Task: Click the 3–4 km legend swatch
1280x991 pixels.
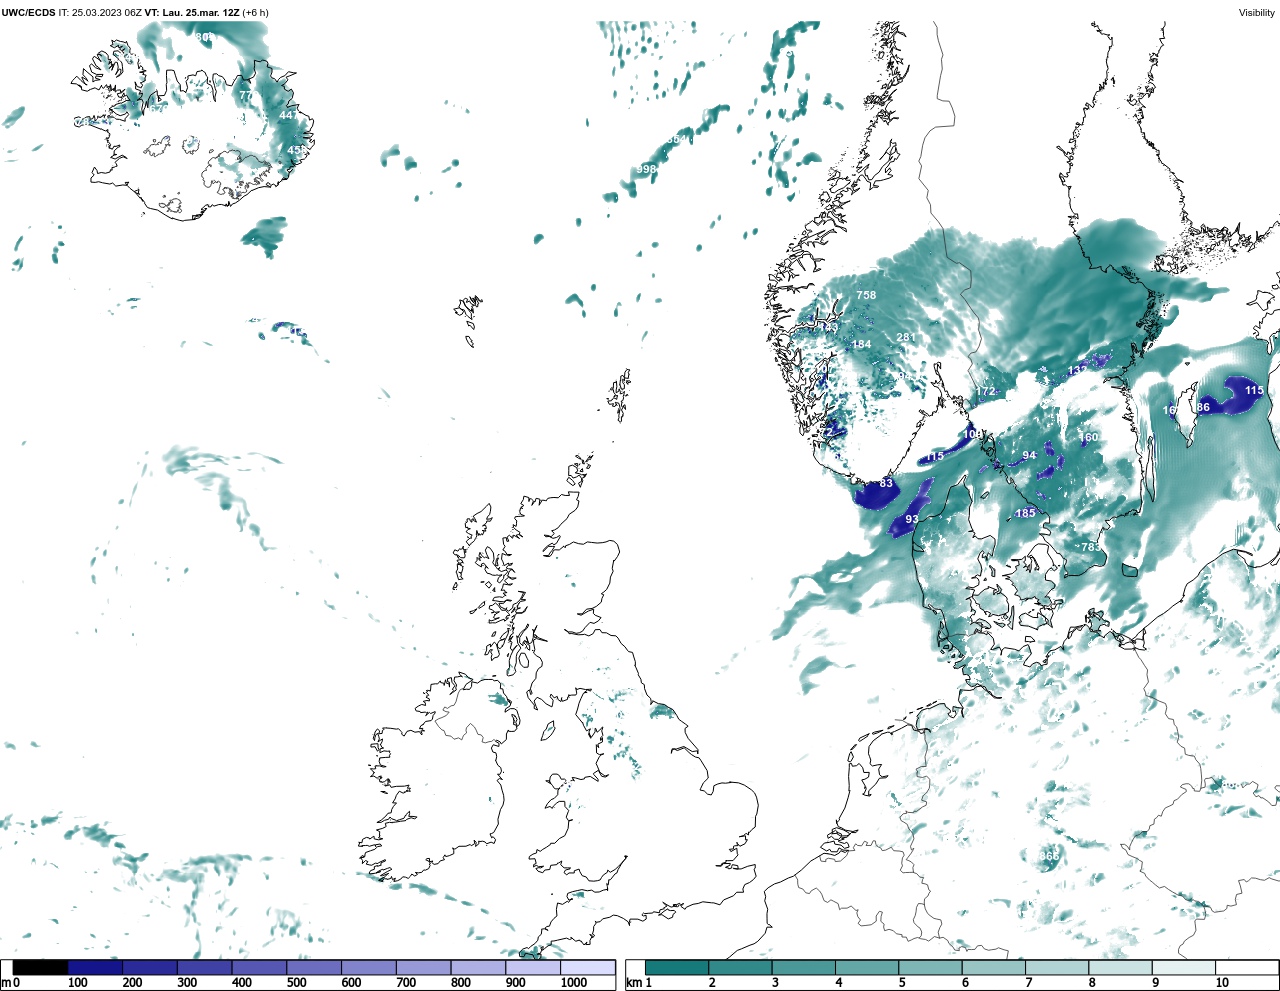Action: pyautogui.click(x=803, y=967)
